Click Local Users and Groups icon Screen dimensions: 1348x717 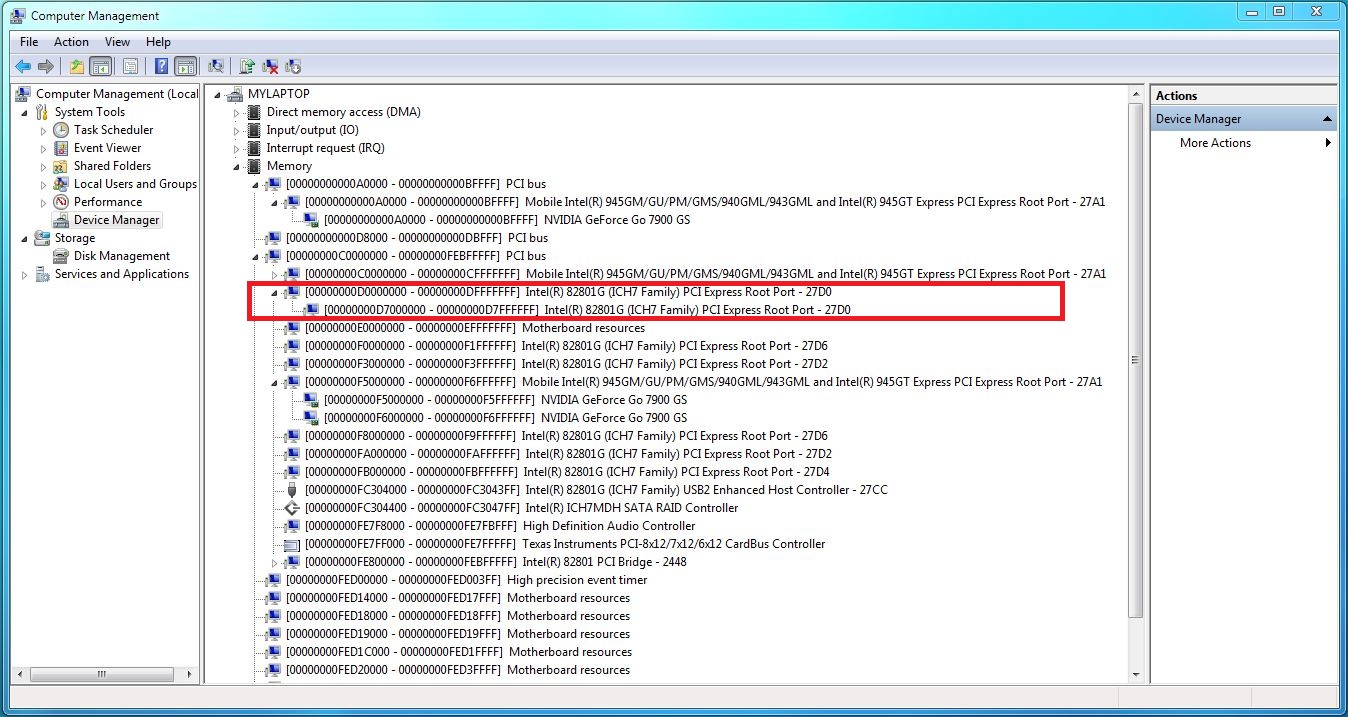(61, 184)
